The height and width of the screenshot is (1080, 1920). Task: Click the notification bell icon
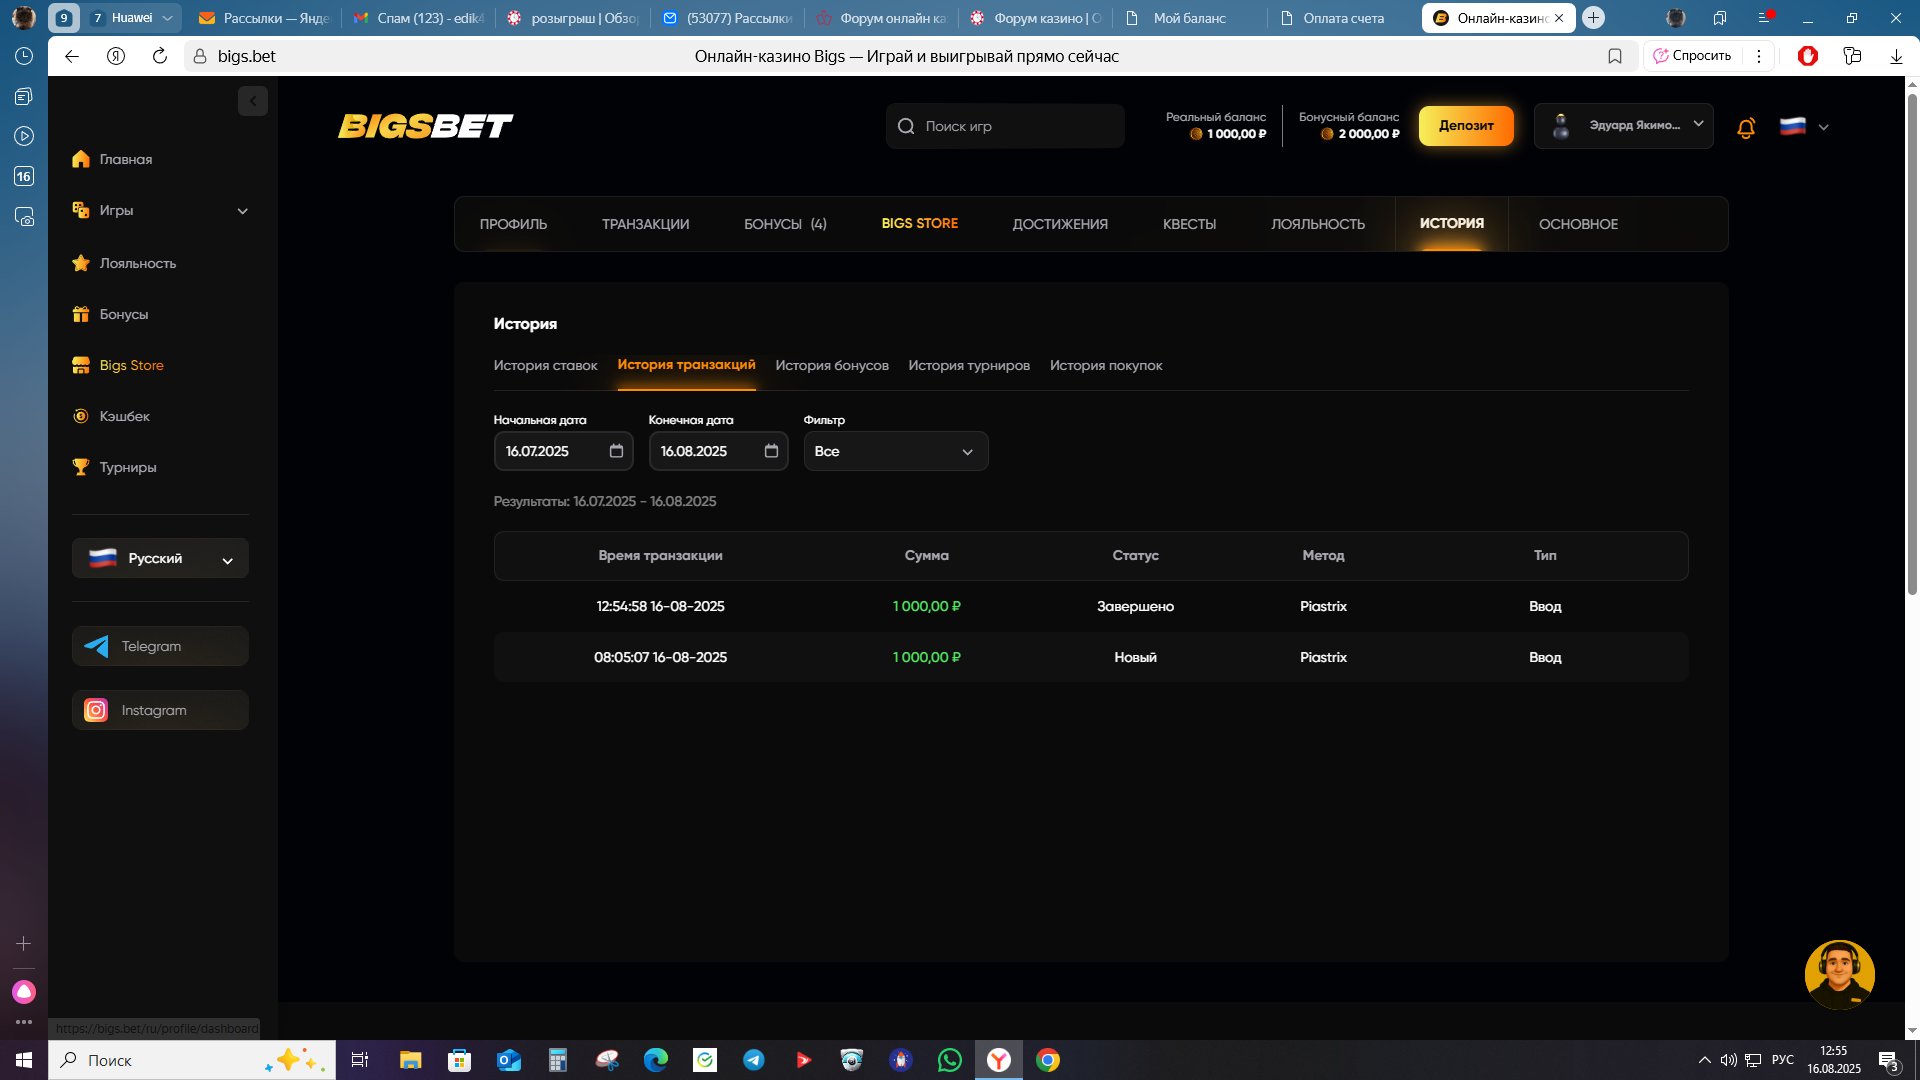point(1746,128)
